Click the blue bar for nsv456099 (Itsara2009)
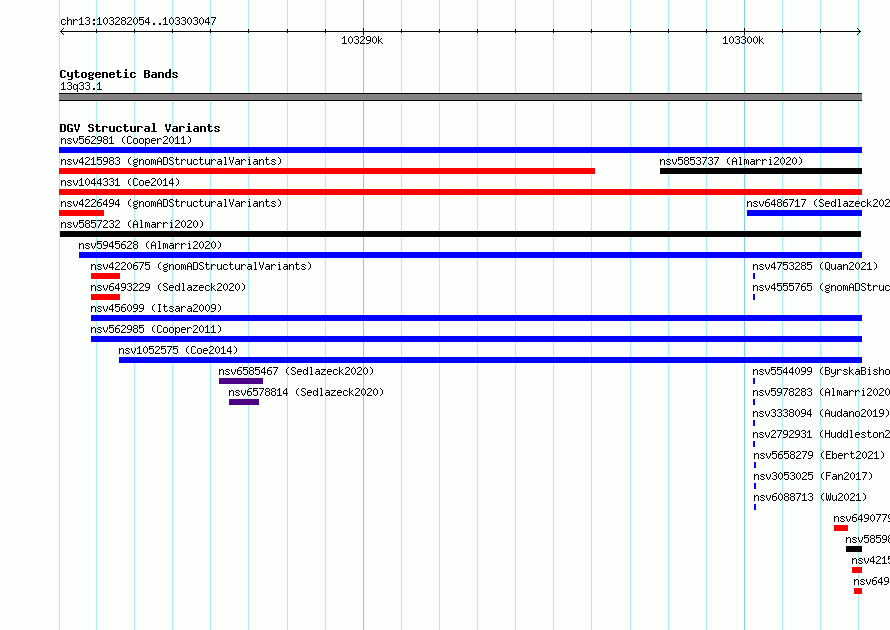Viewport: 890px width, 630px height. pyautogui.click(x=476, y=318)
